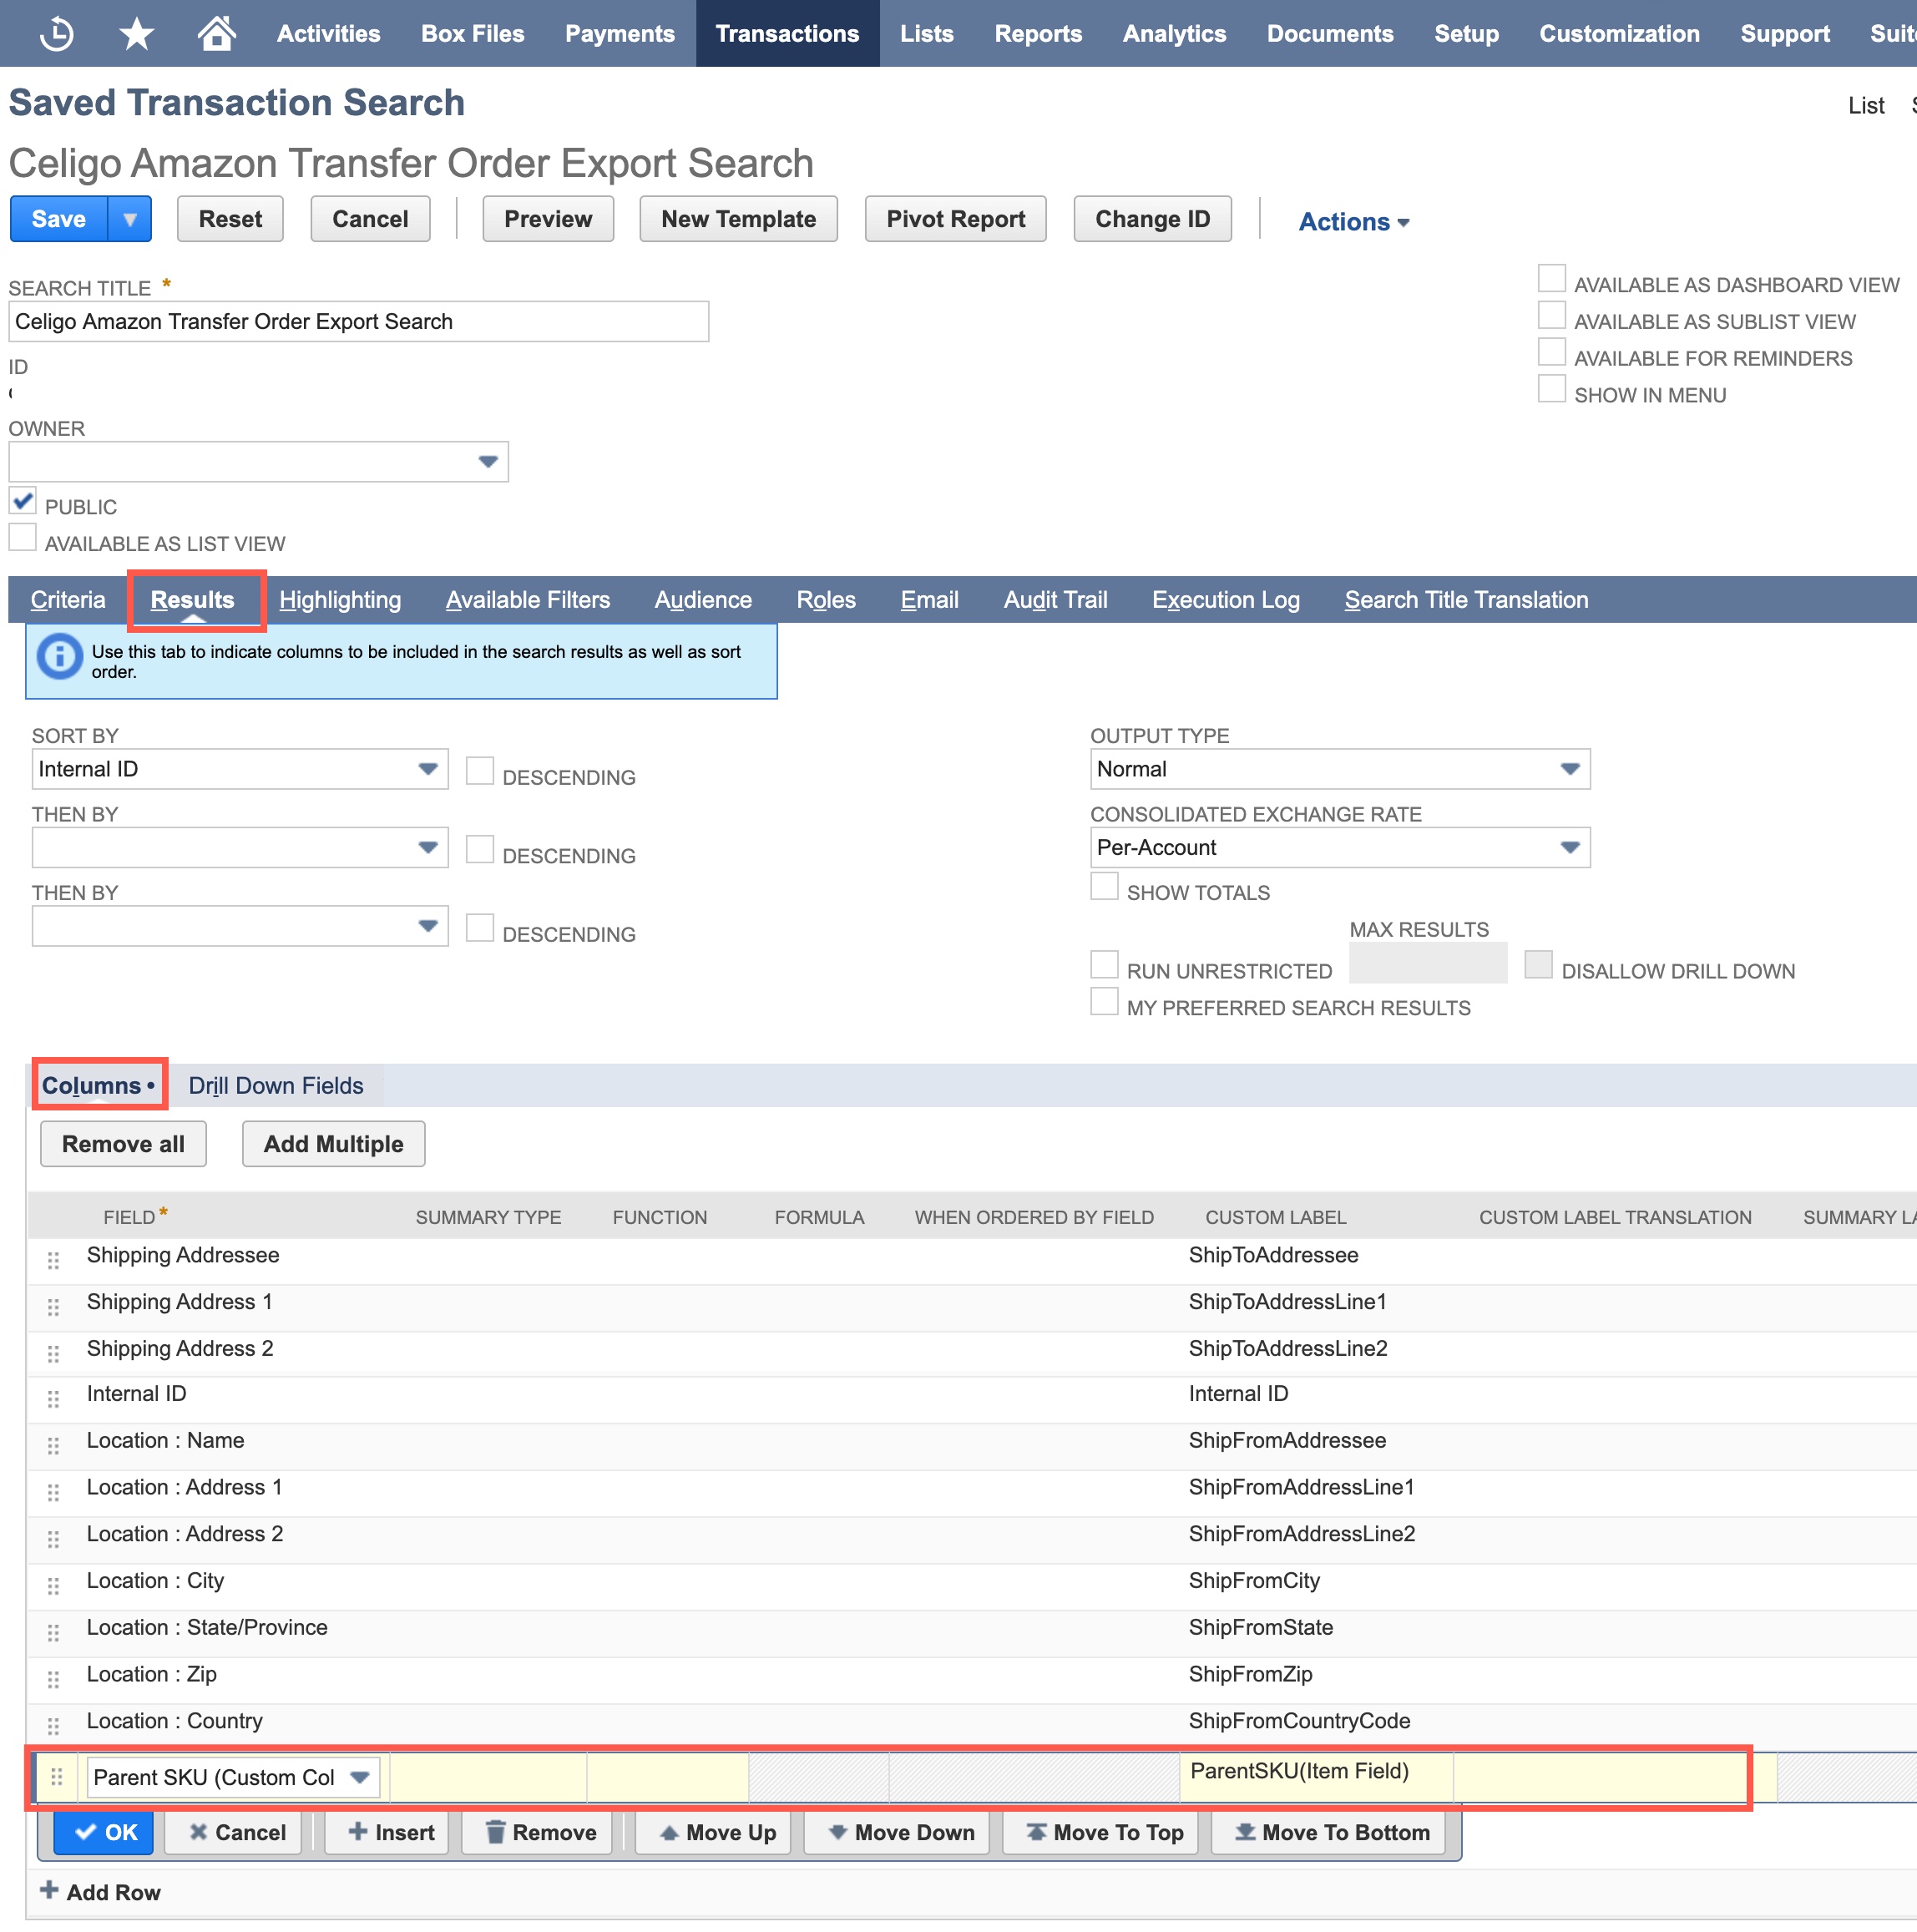The width and height of the screenshot is (1917, 1932).
Task: Click the Add Multiple button
Action: 333,1144
